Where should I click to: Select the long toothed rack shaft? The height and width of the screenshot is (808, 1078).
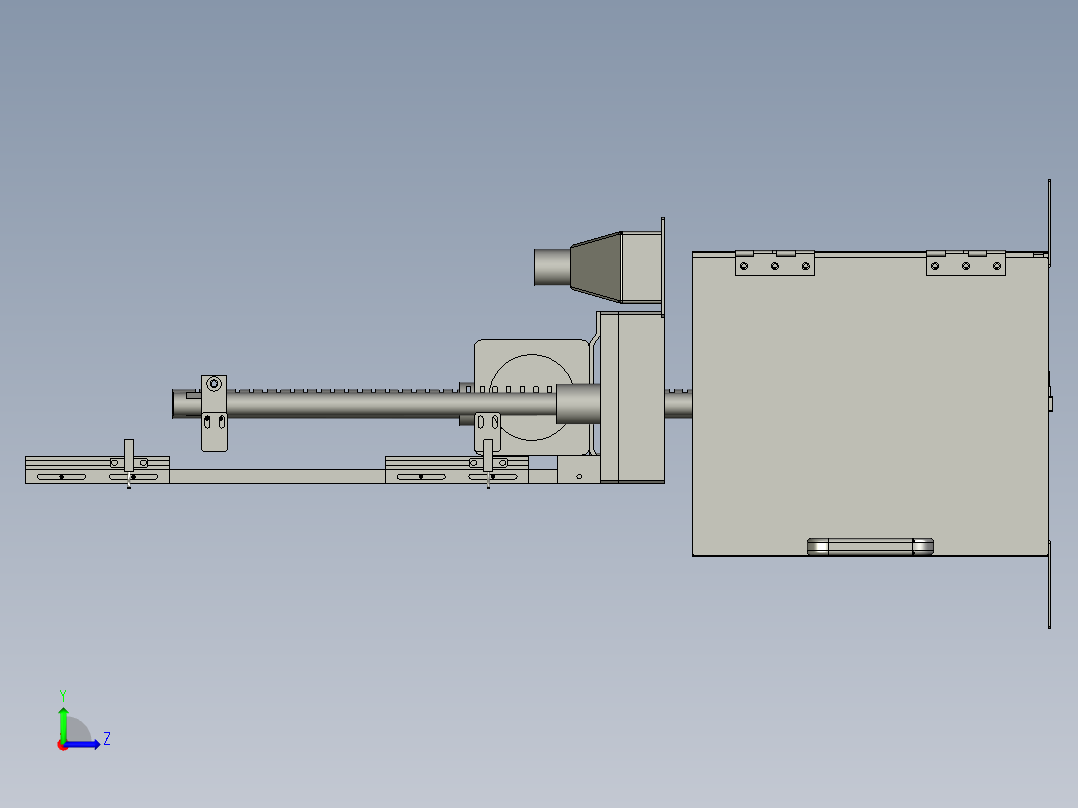pos(350,403)
